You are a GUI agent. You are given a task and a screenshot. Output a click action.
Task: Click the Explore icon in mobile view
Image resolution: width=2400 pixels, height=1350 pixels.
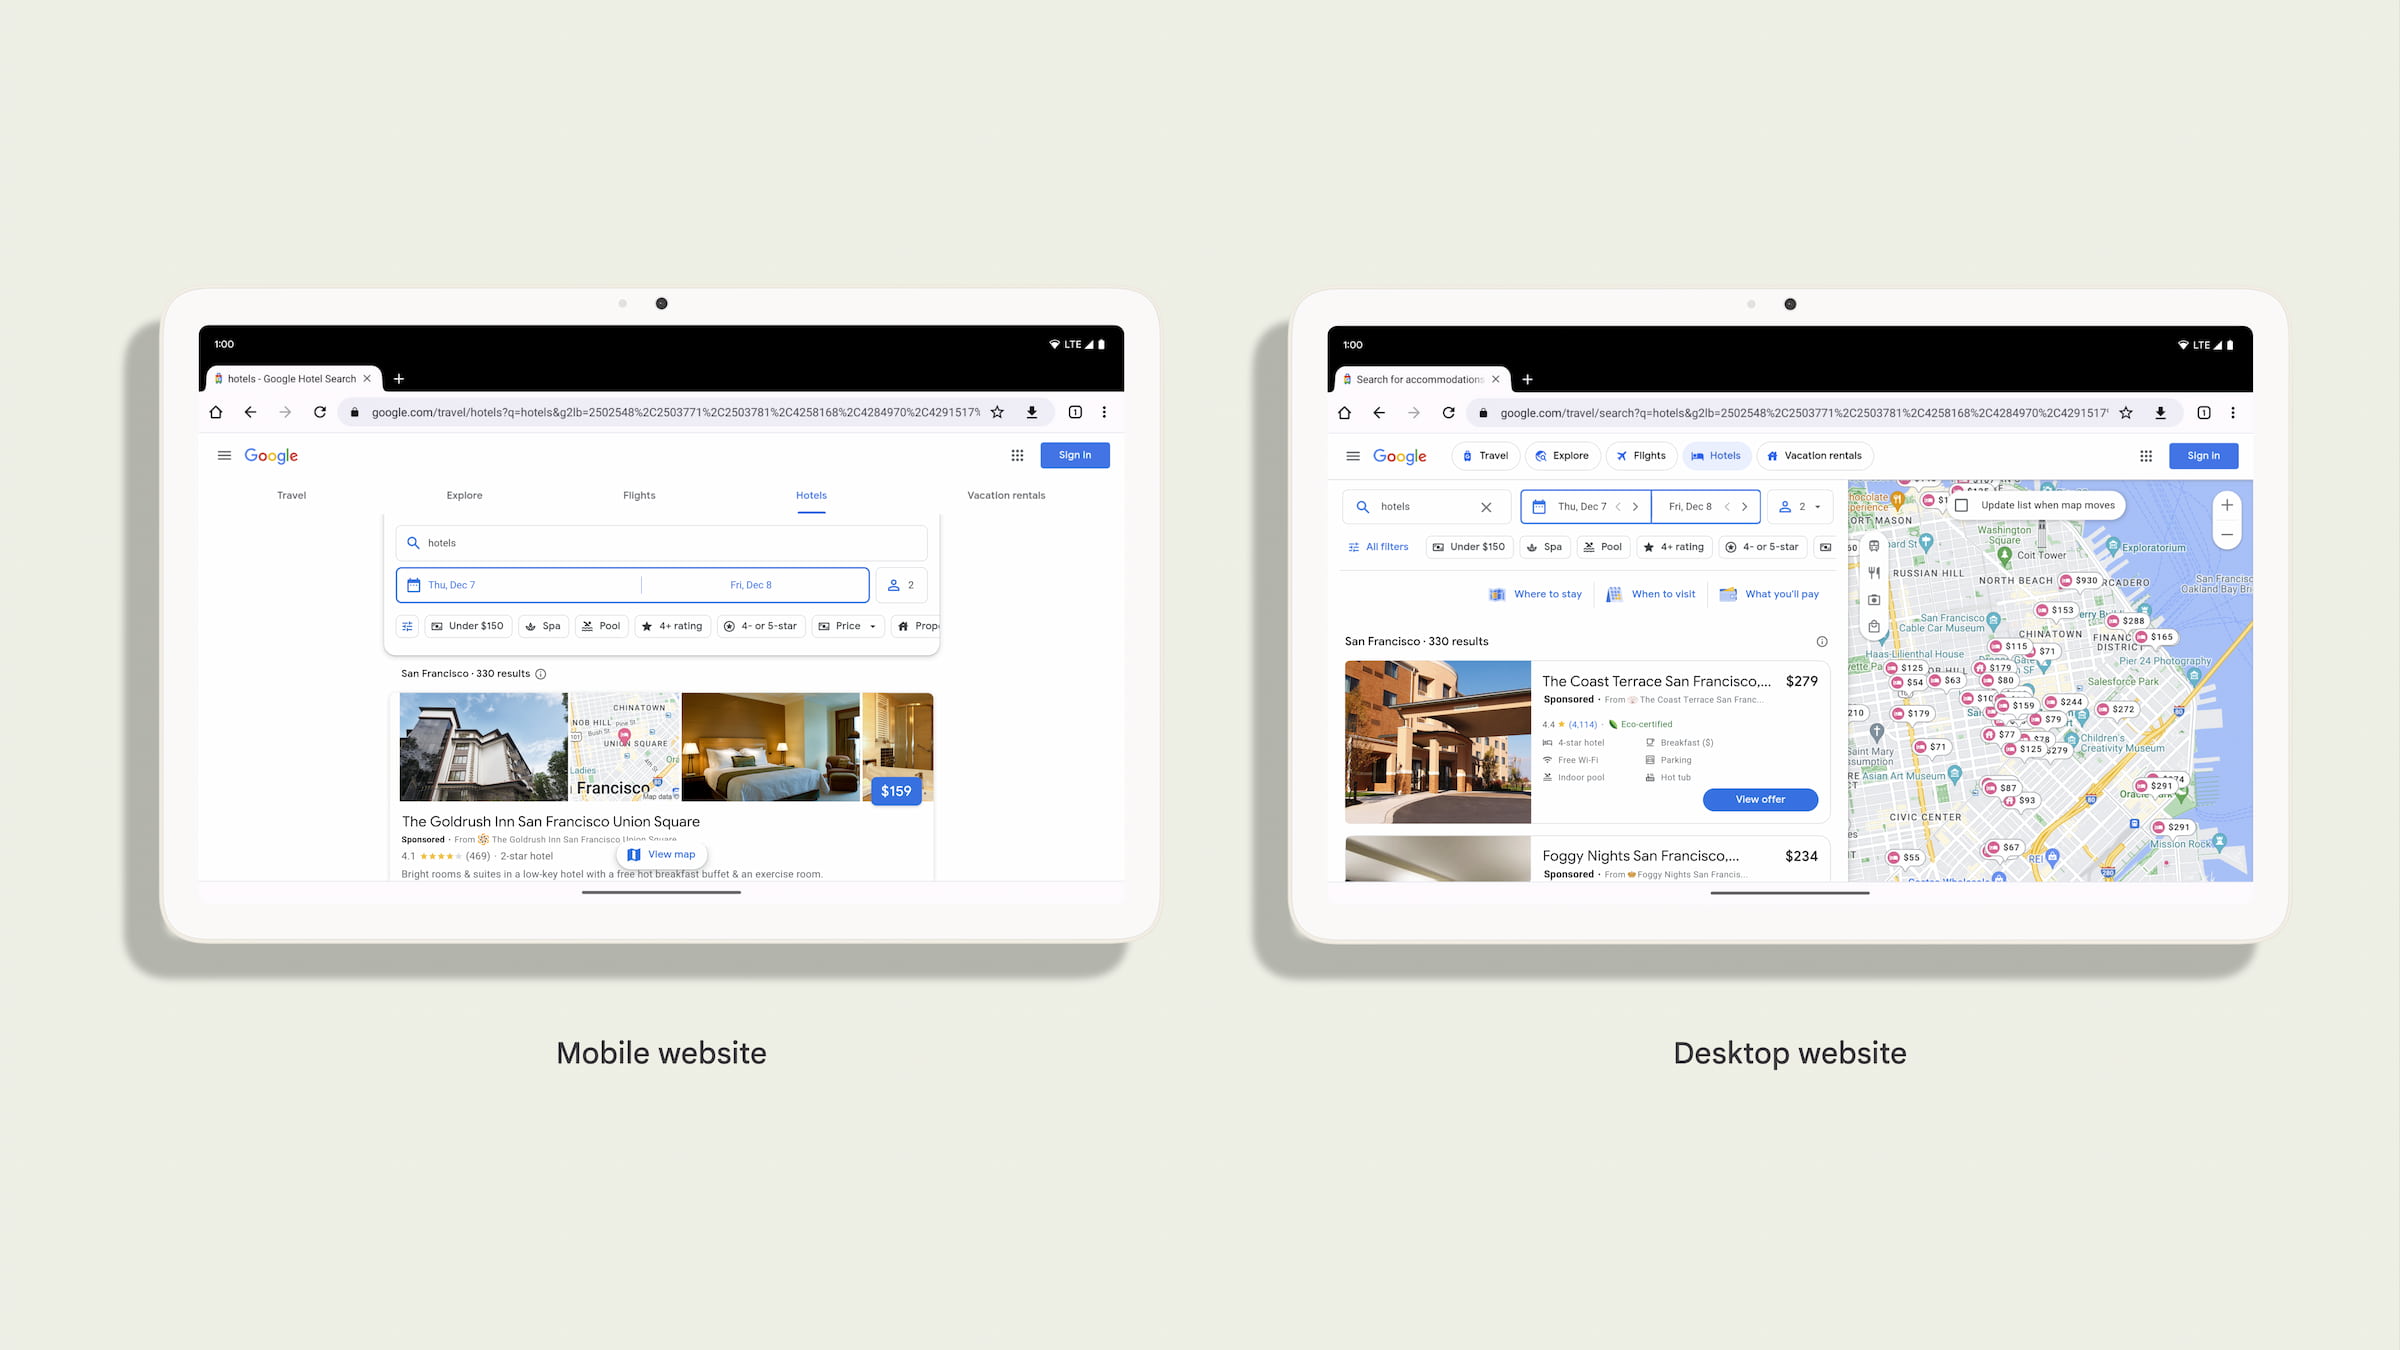tap(465, 495)
